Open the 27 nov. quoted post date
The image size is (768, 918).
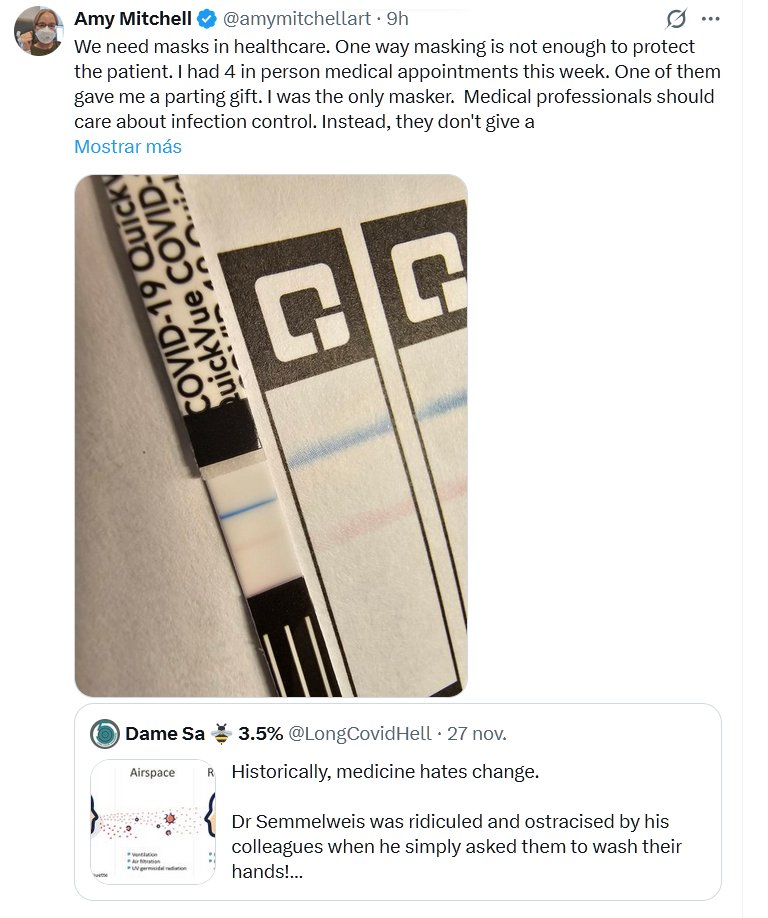pos(476,734)
